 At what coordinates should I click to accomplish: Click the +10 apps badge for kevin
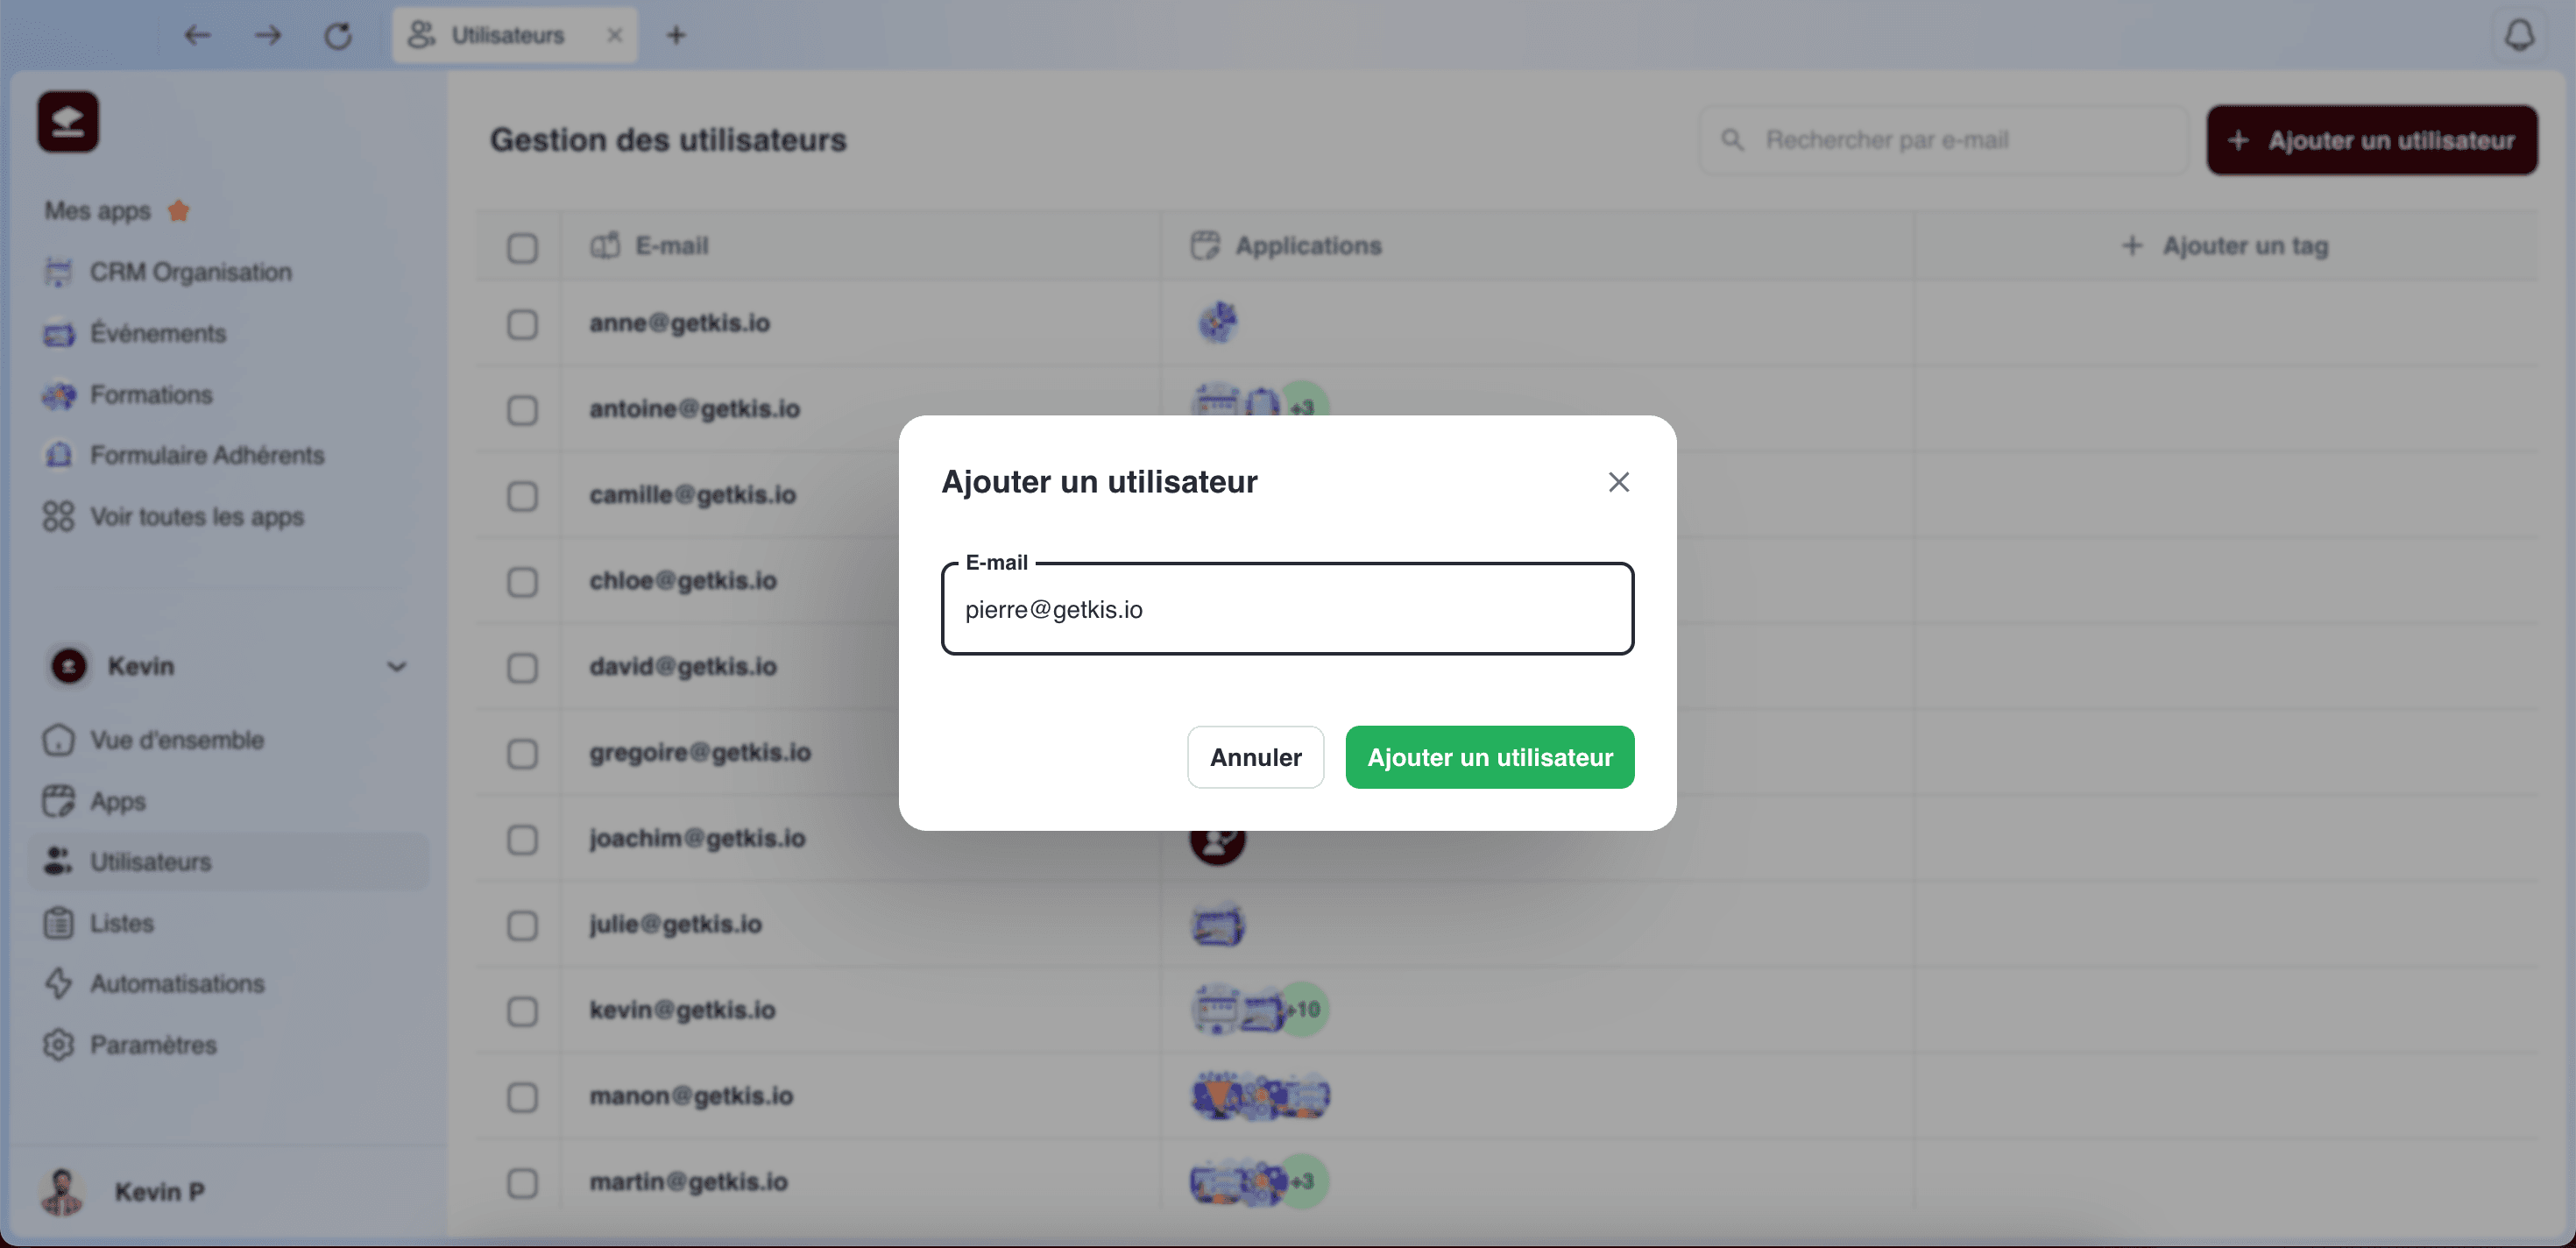point(1305,1009)
